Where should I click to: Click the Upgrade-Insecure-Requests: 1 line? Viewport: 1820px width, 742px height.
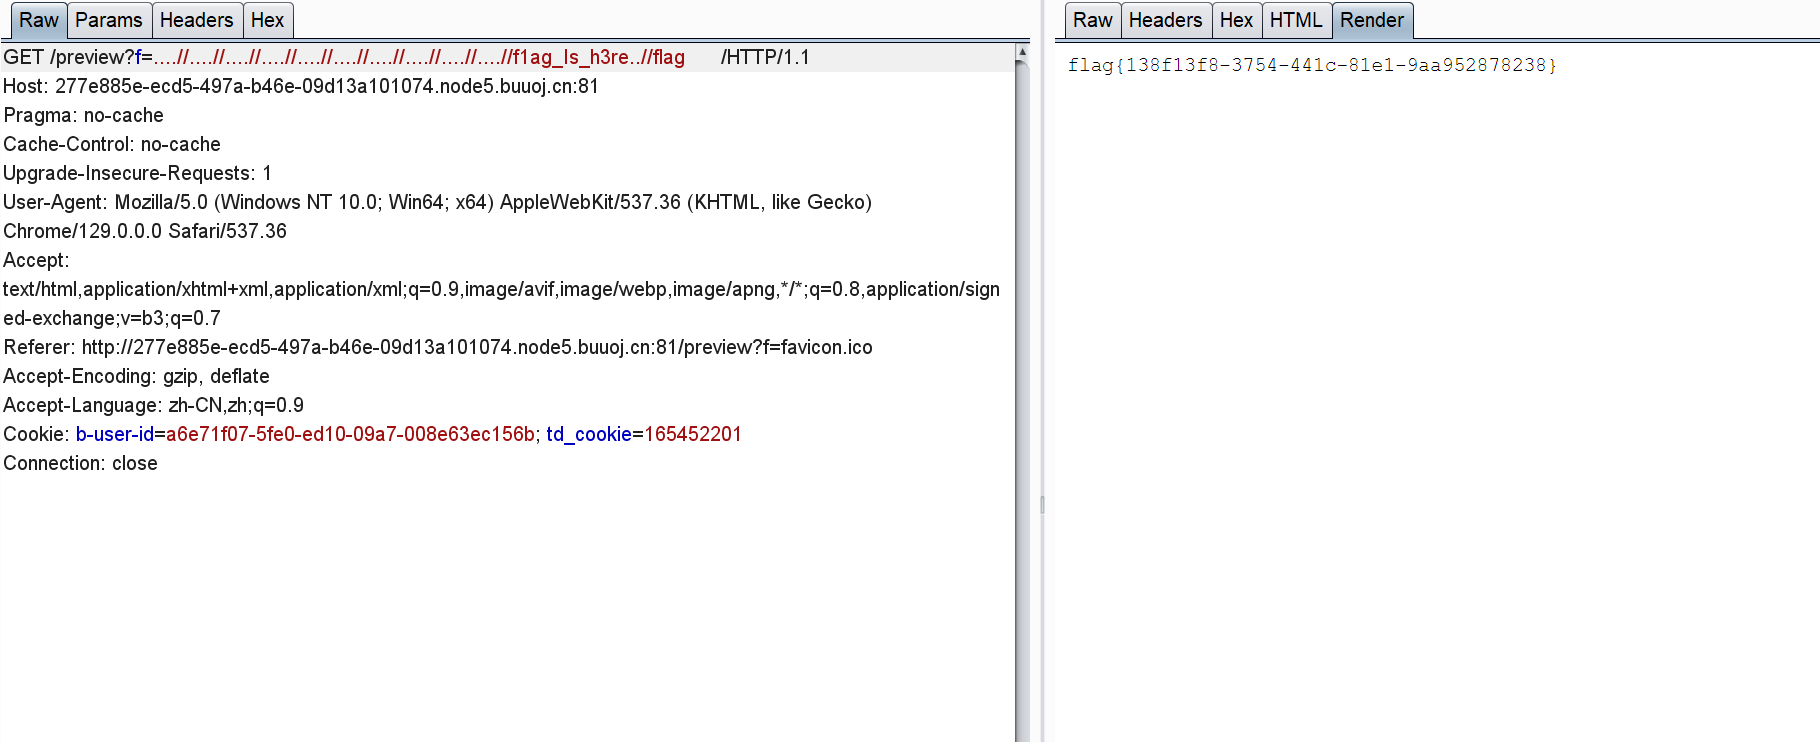[x=137, y=173]
